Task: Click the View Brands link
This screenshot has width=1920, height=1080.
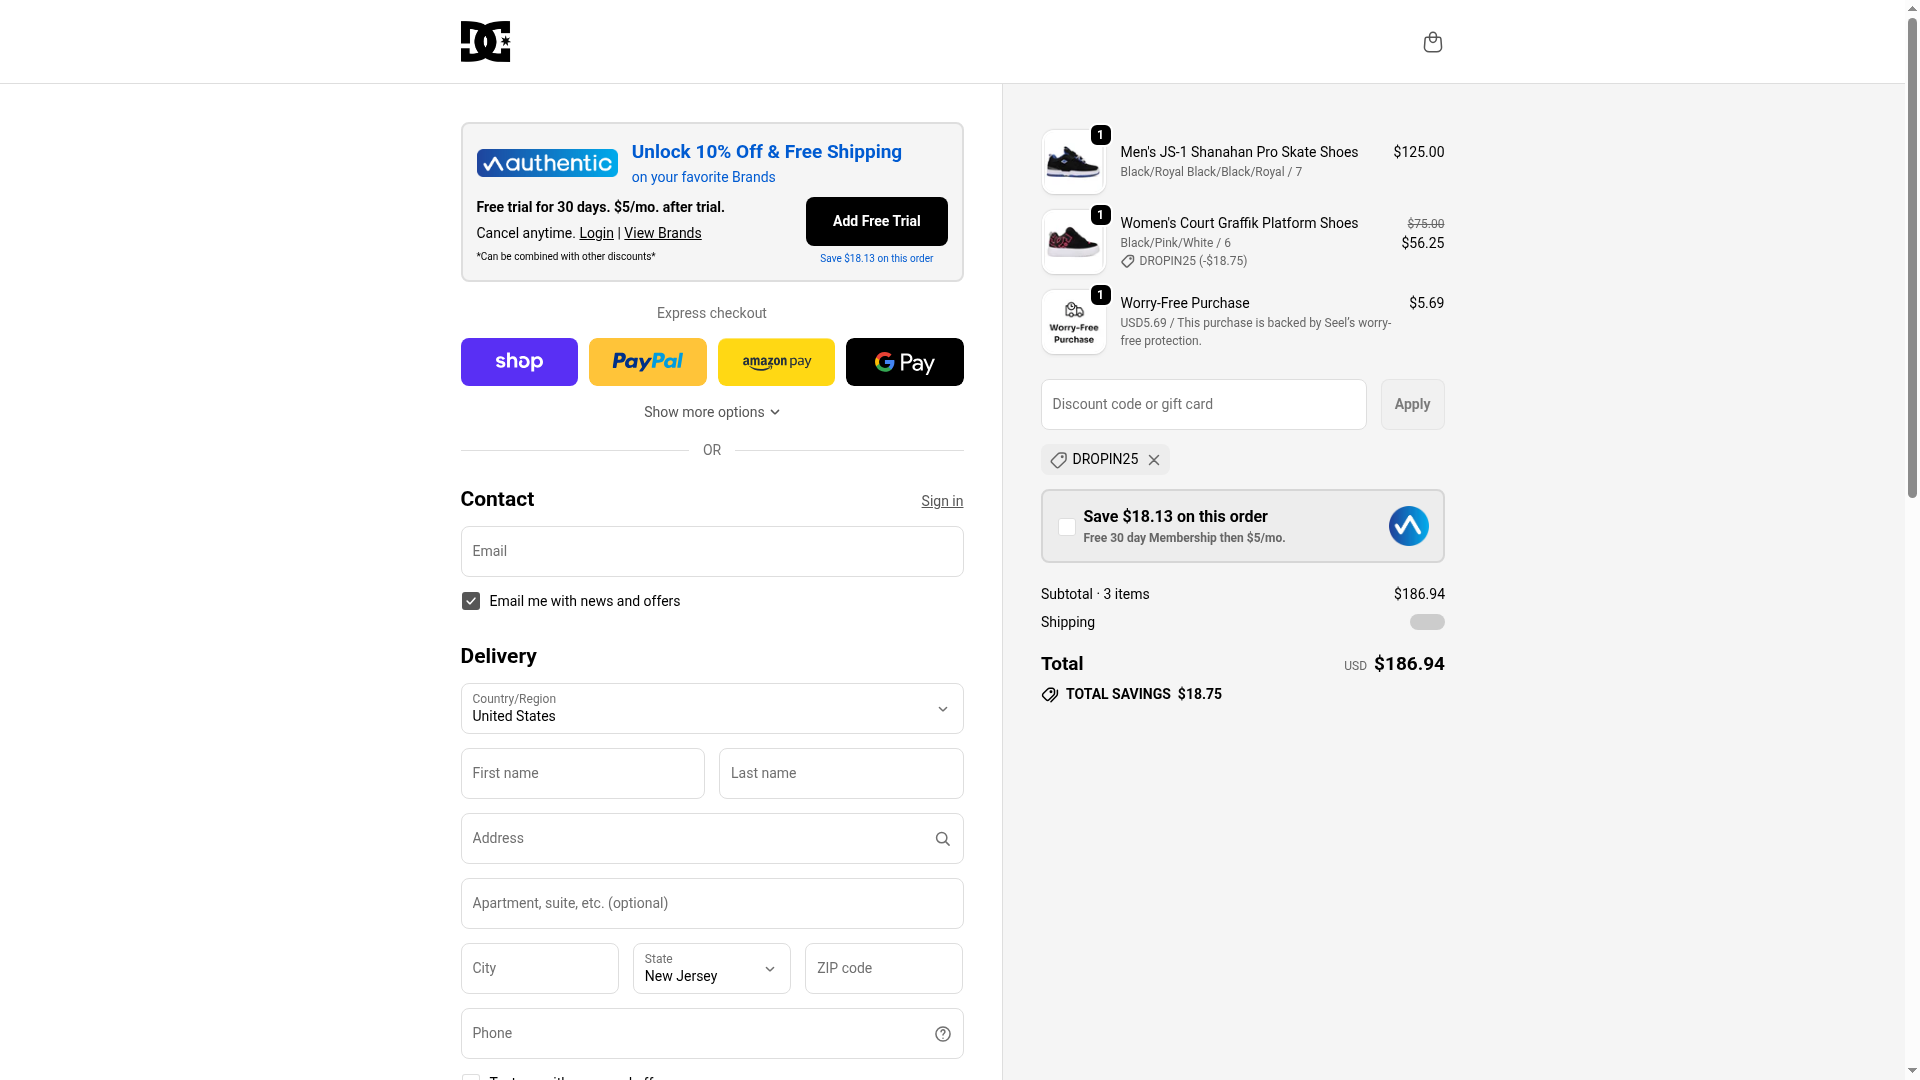Action: (x=662, y=233)
